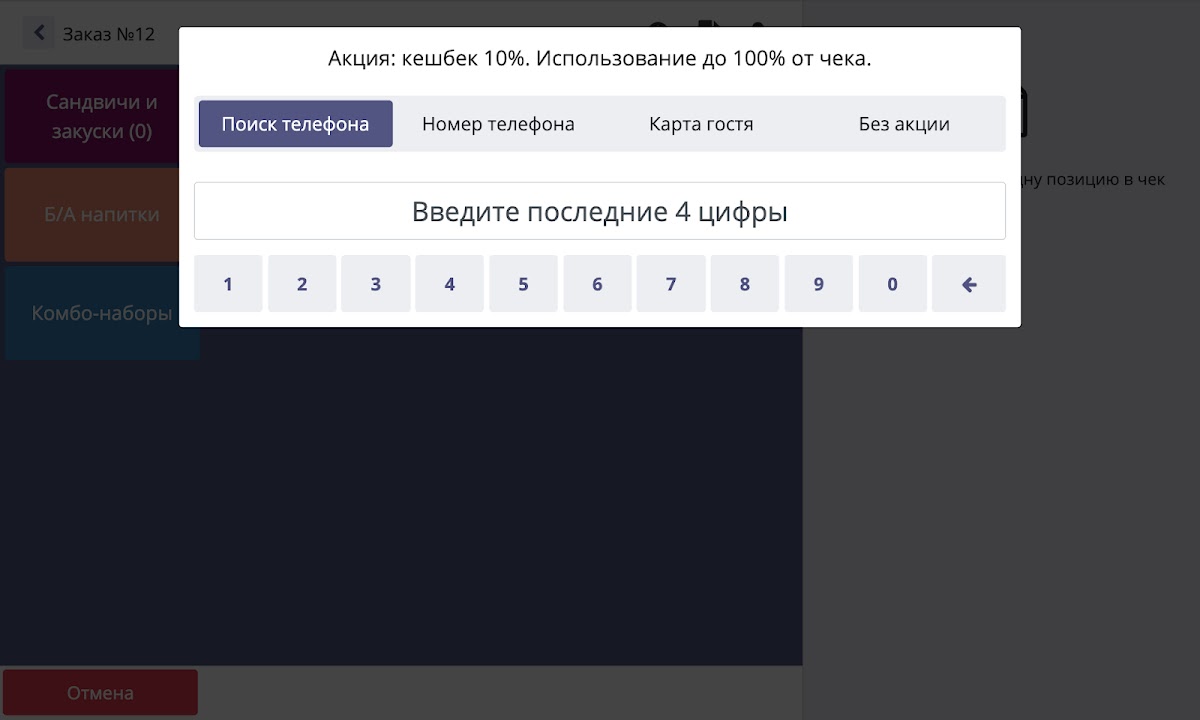Screen dimensions: 1200x720
Task: Tap digit 2 on the keypad
Action: [302, 284]
